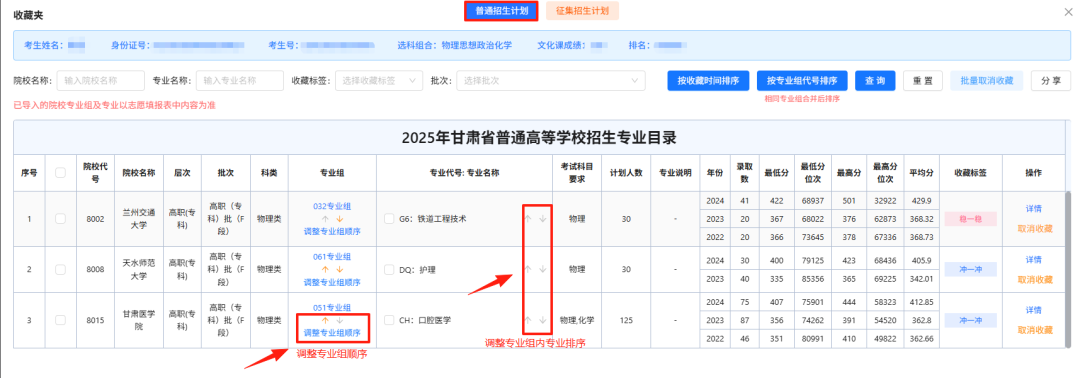Check the CH 口腔医学 major checkbox

(x=389, y=320)
